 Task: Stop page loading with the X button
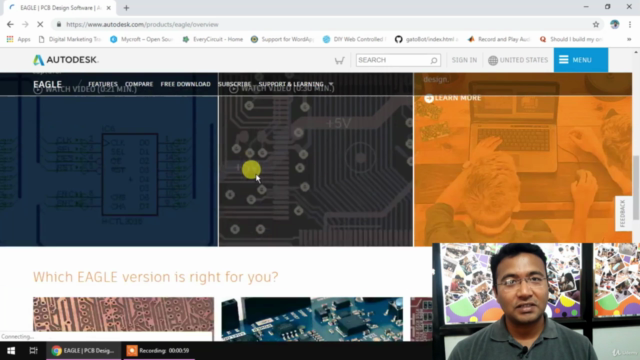(x=40, y=24)
